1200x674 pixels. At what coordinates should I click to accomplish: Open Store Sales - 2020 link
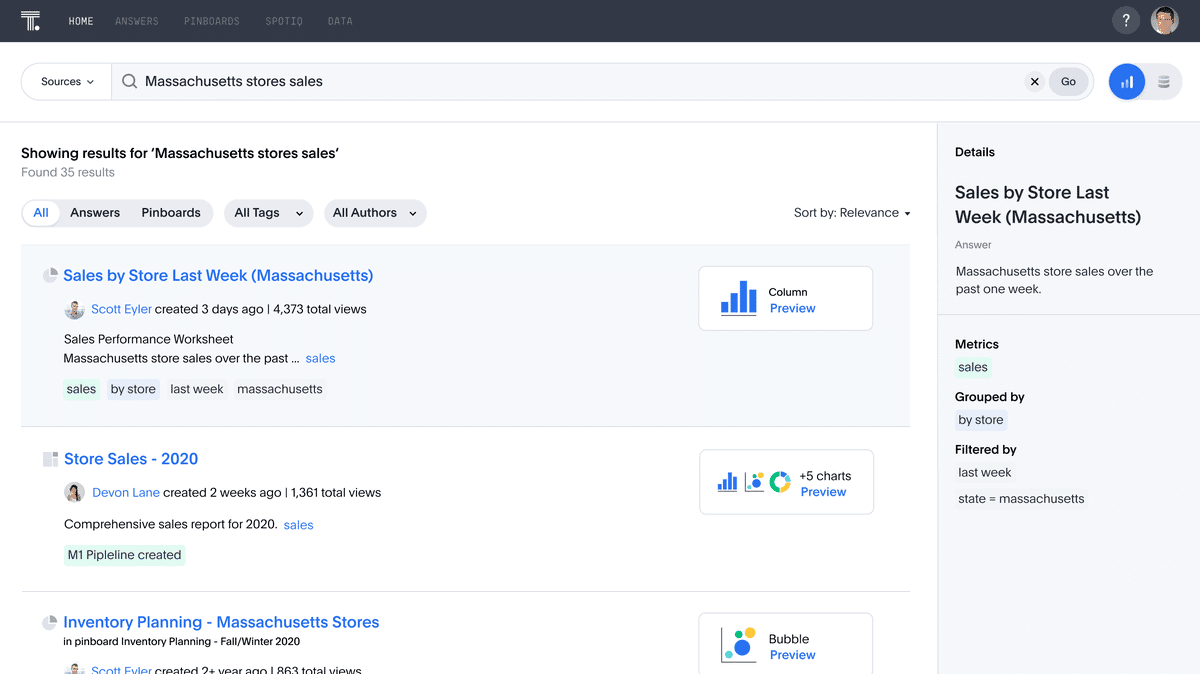(x=131, y=459)
